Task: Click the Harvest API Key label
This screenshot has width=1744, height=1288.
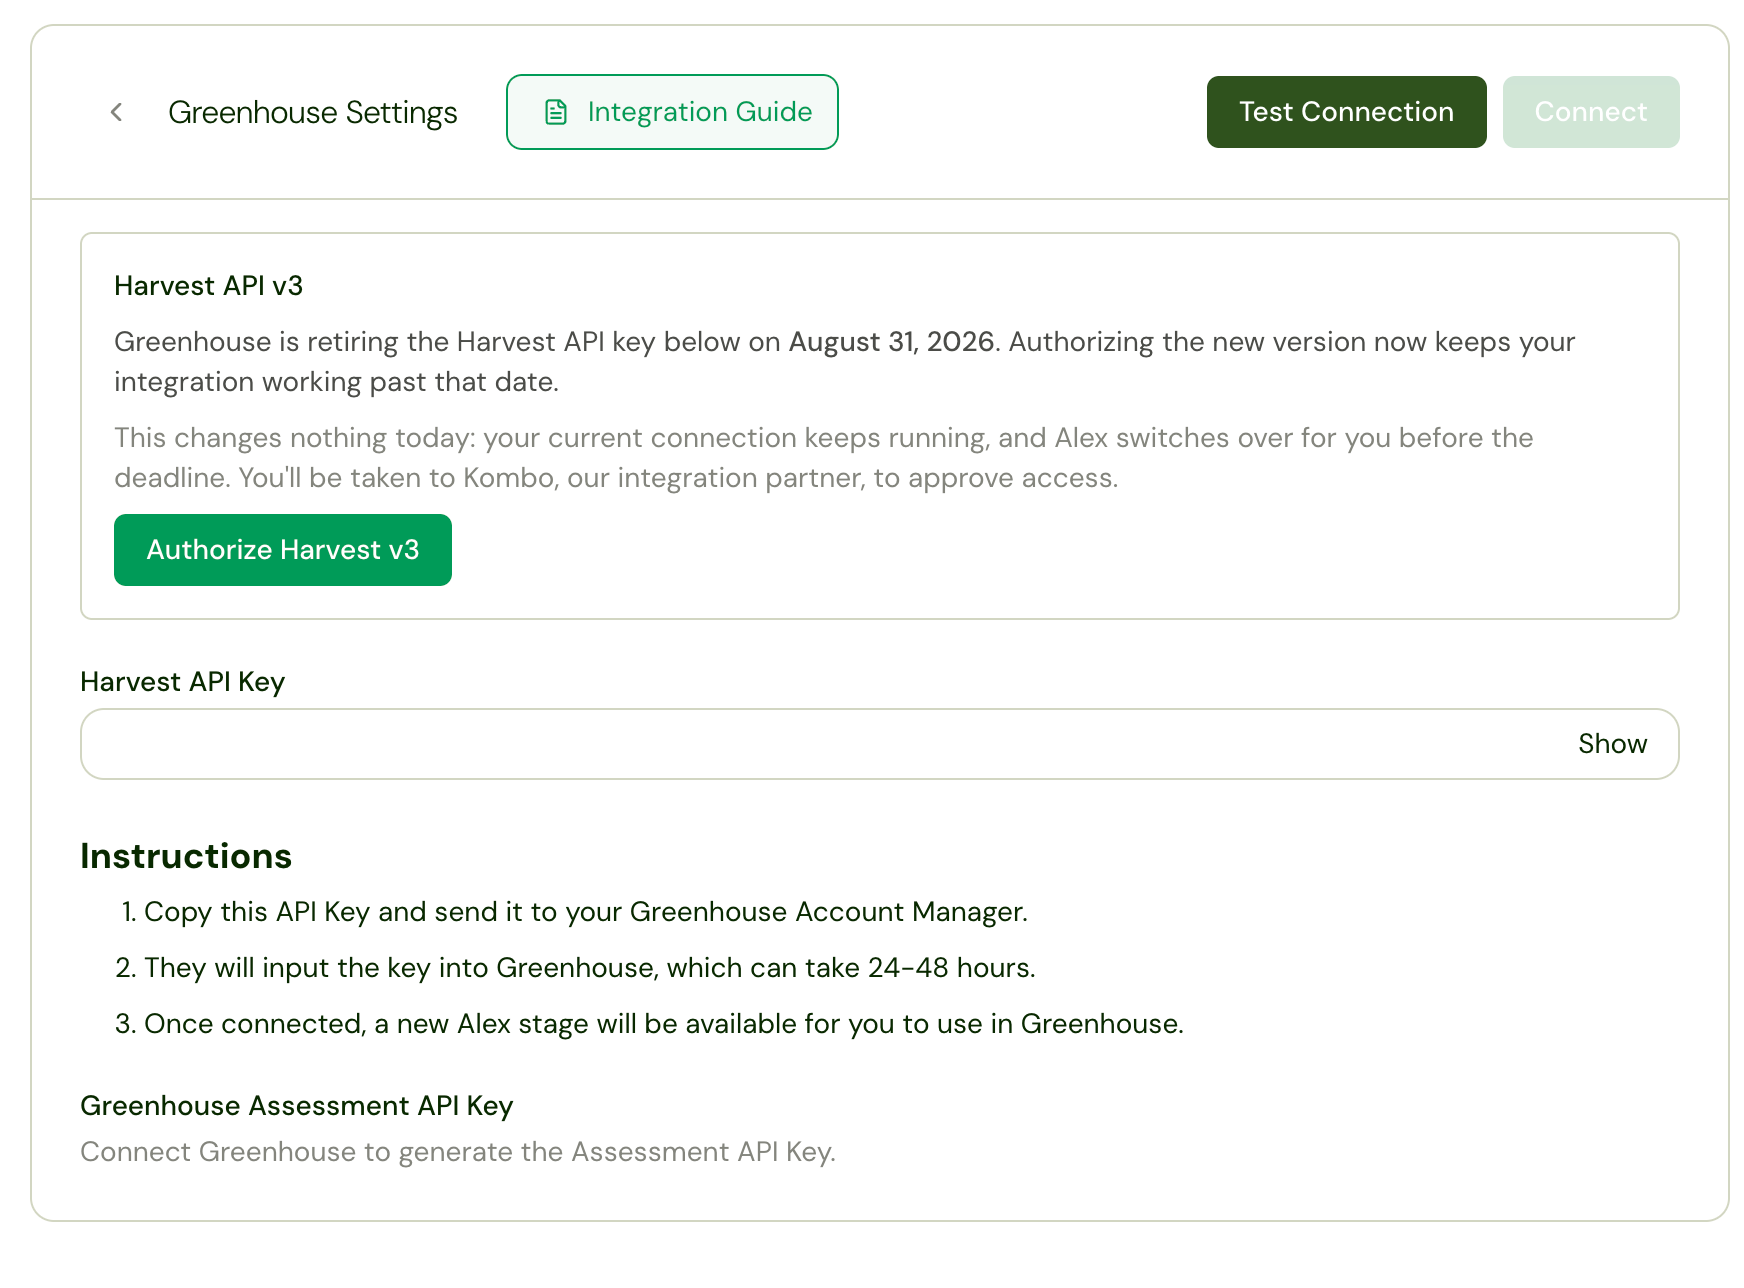Action: click(x=183, y=682)
